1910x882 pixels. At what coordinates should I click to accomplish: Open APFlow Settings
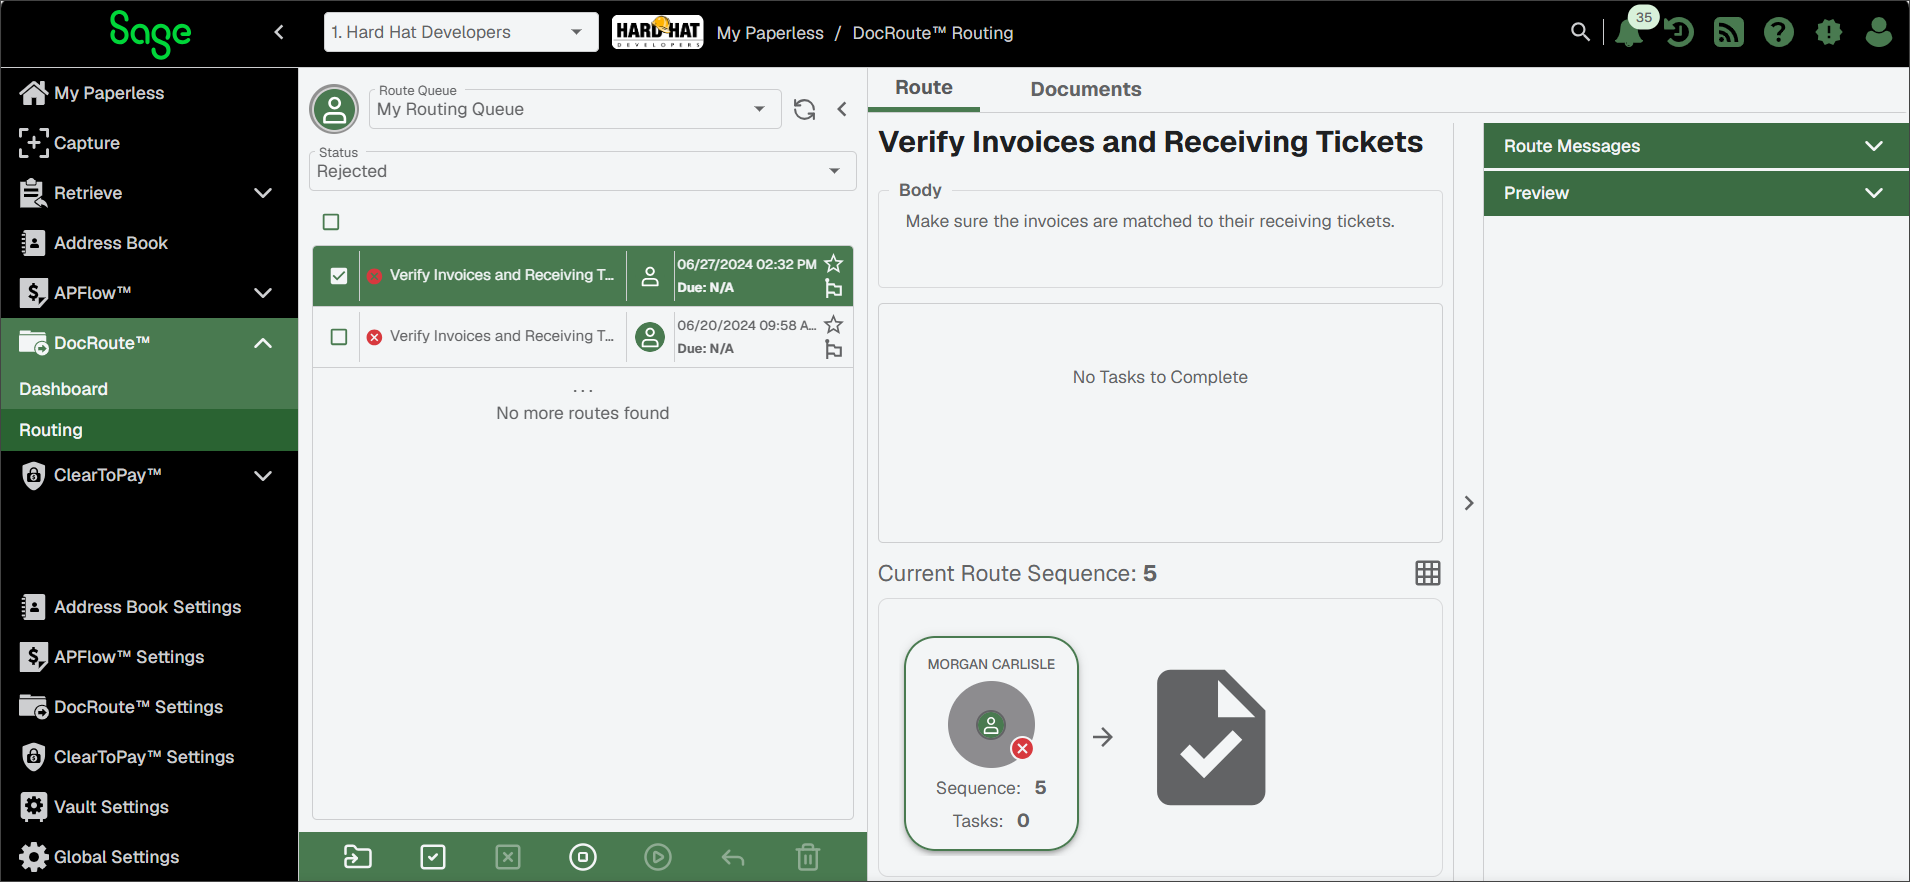pyautogui.click(x=149, y=657)
